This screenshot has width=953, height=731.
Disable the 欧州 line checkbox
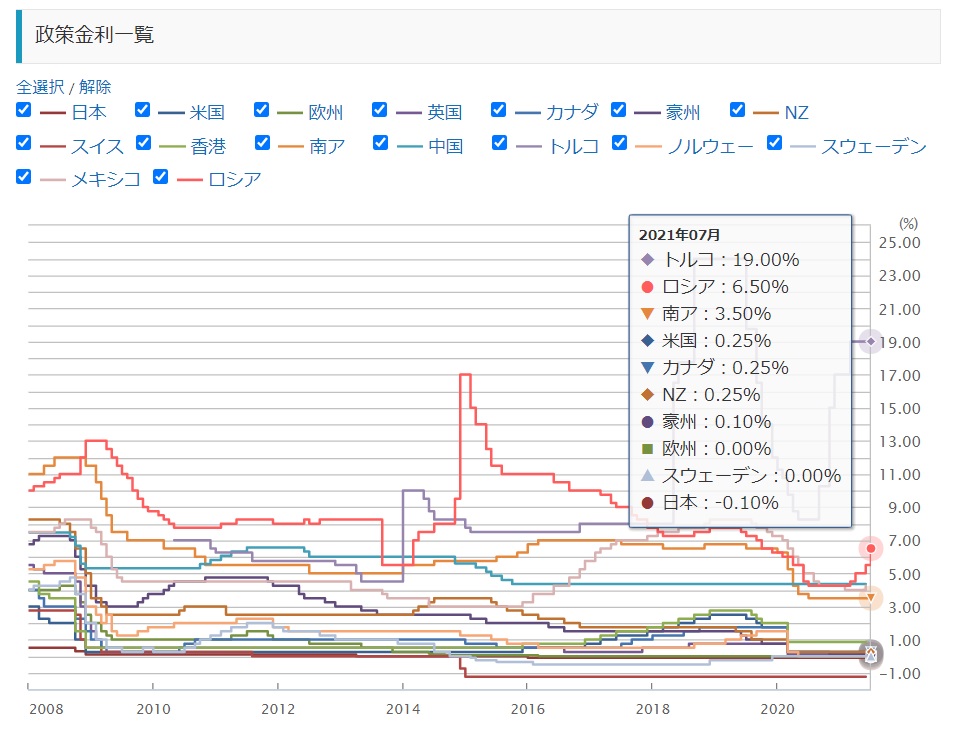pyautogui.click(x=261, y=110)
